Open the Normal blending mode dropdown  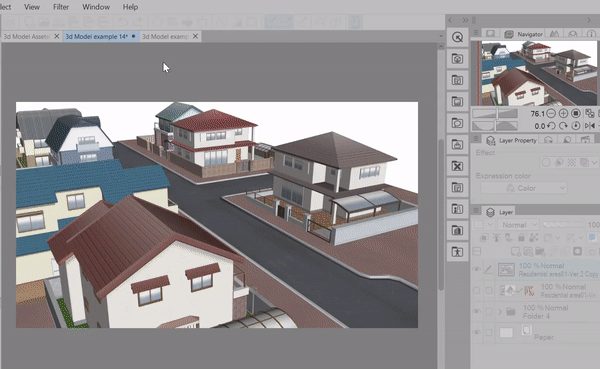coord(518,225)
